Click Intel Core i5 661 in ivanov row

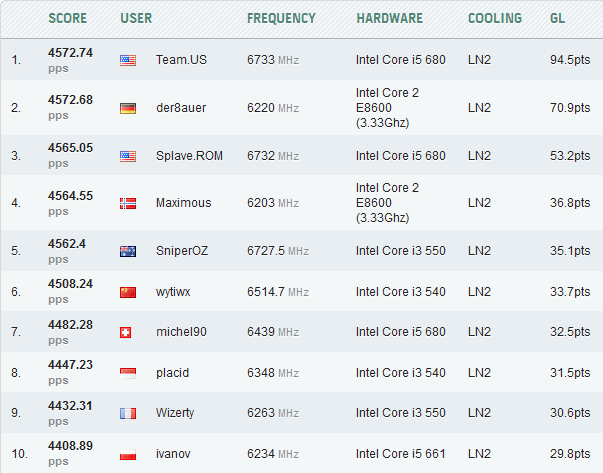coord(400,454)
